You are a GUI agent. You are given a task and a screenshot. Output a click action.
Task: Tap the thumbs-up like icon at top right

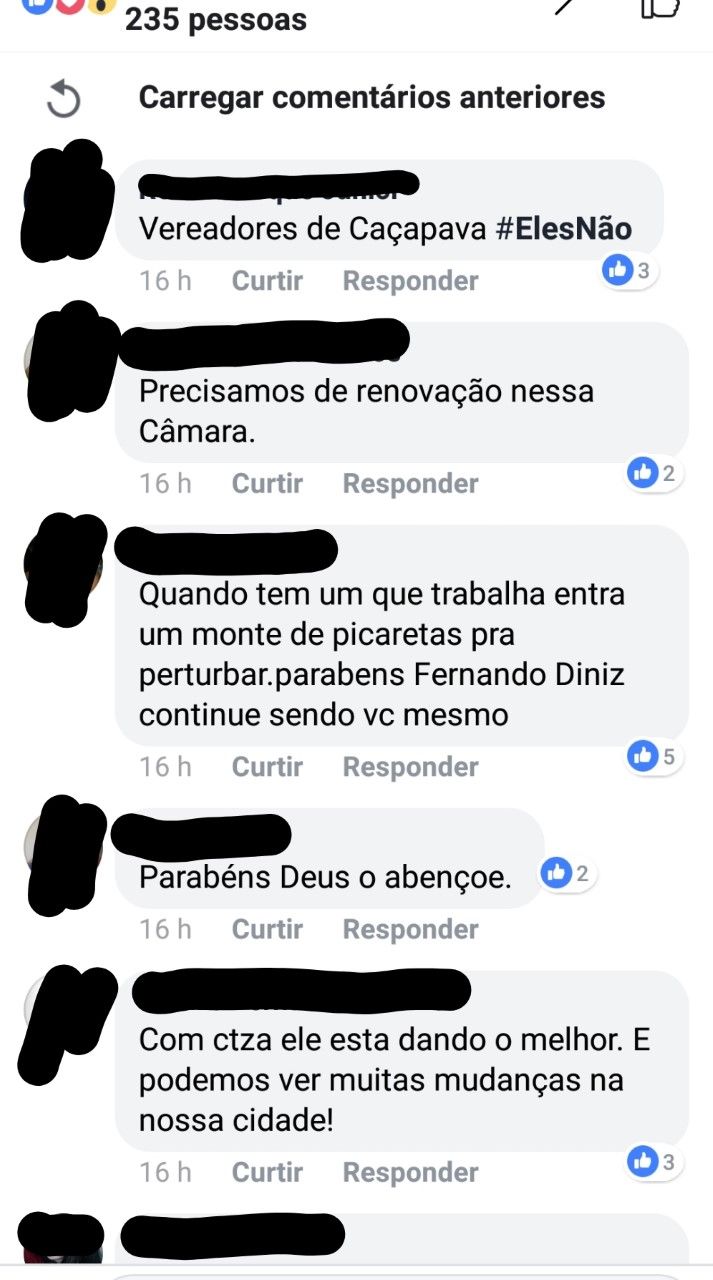pos(659,7)
